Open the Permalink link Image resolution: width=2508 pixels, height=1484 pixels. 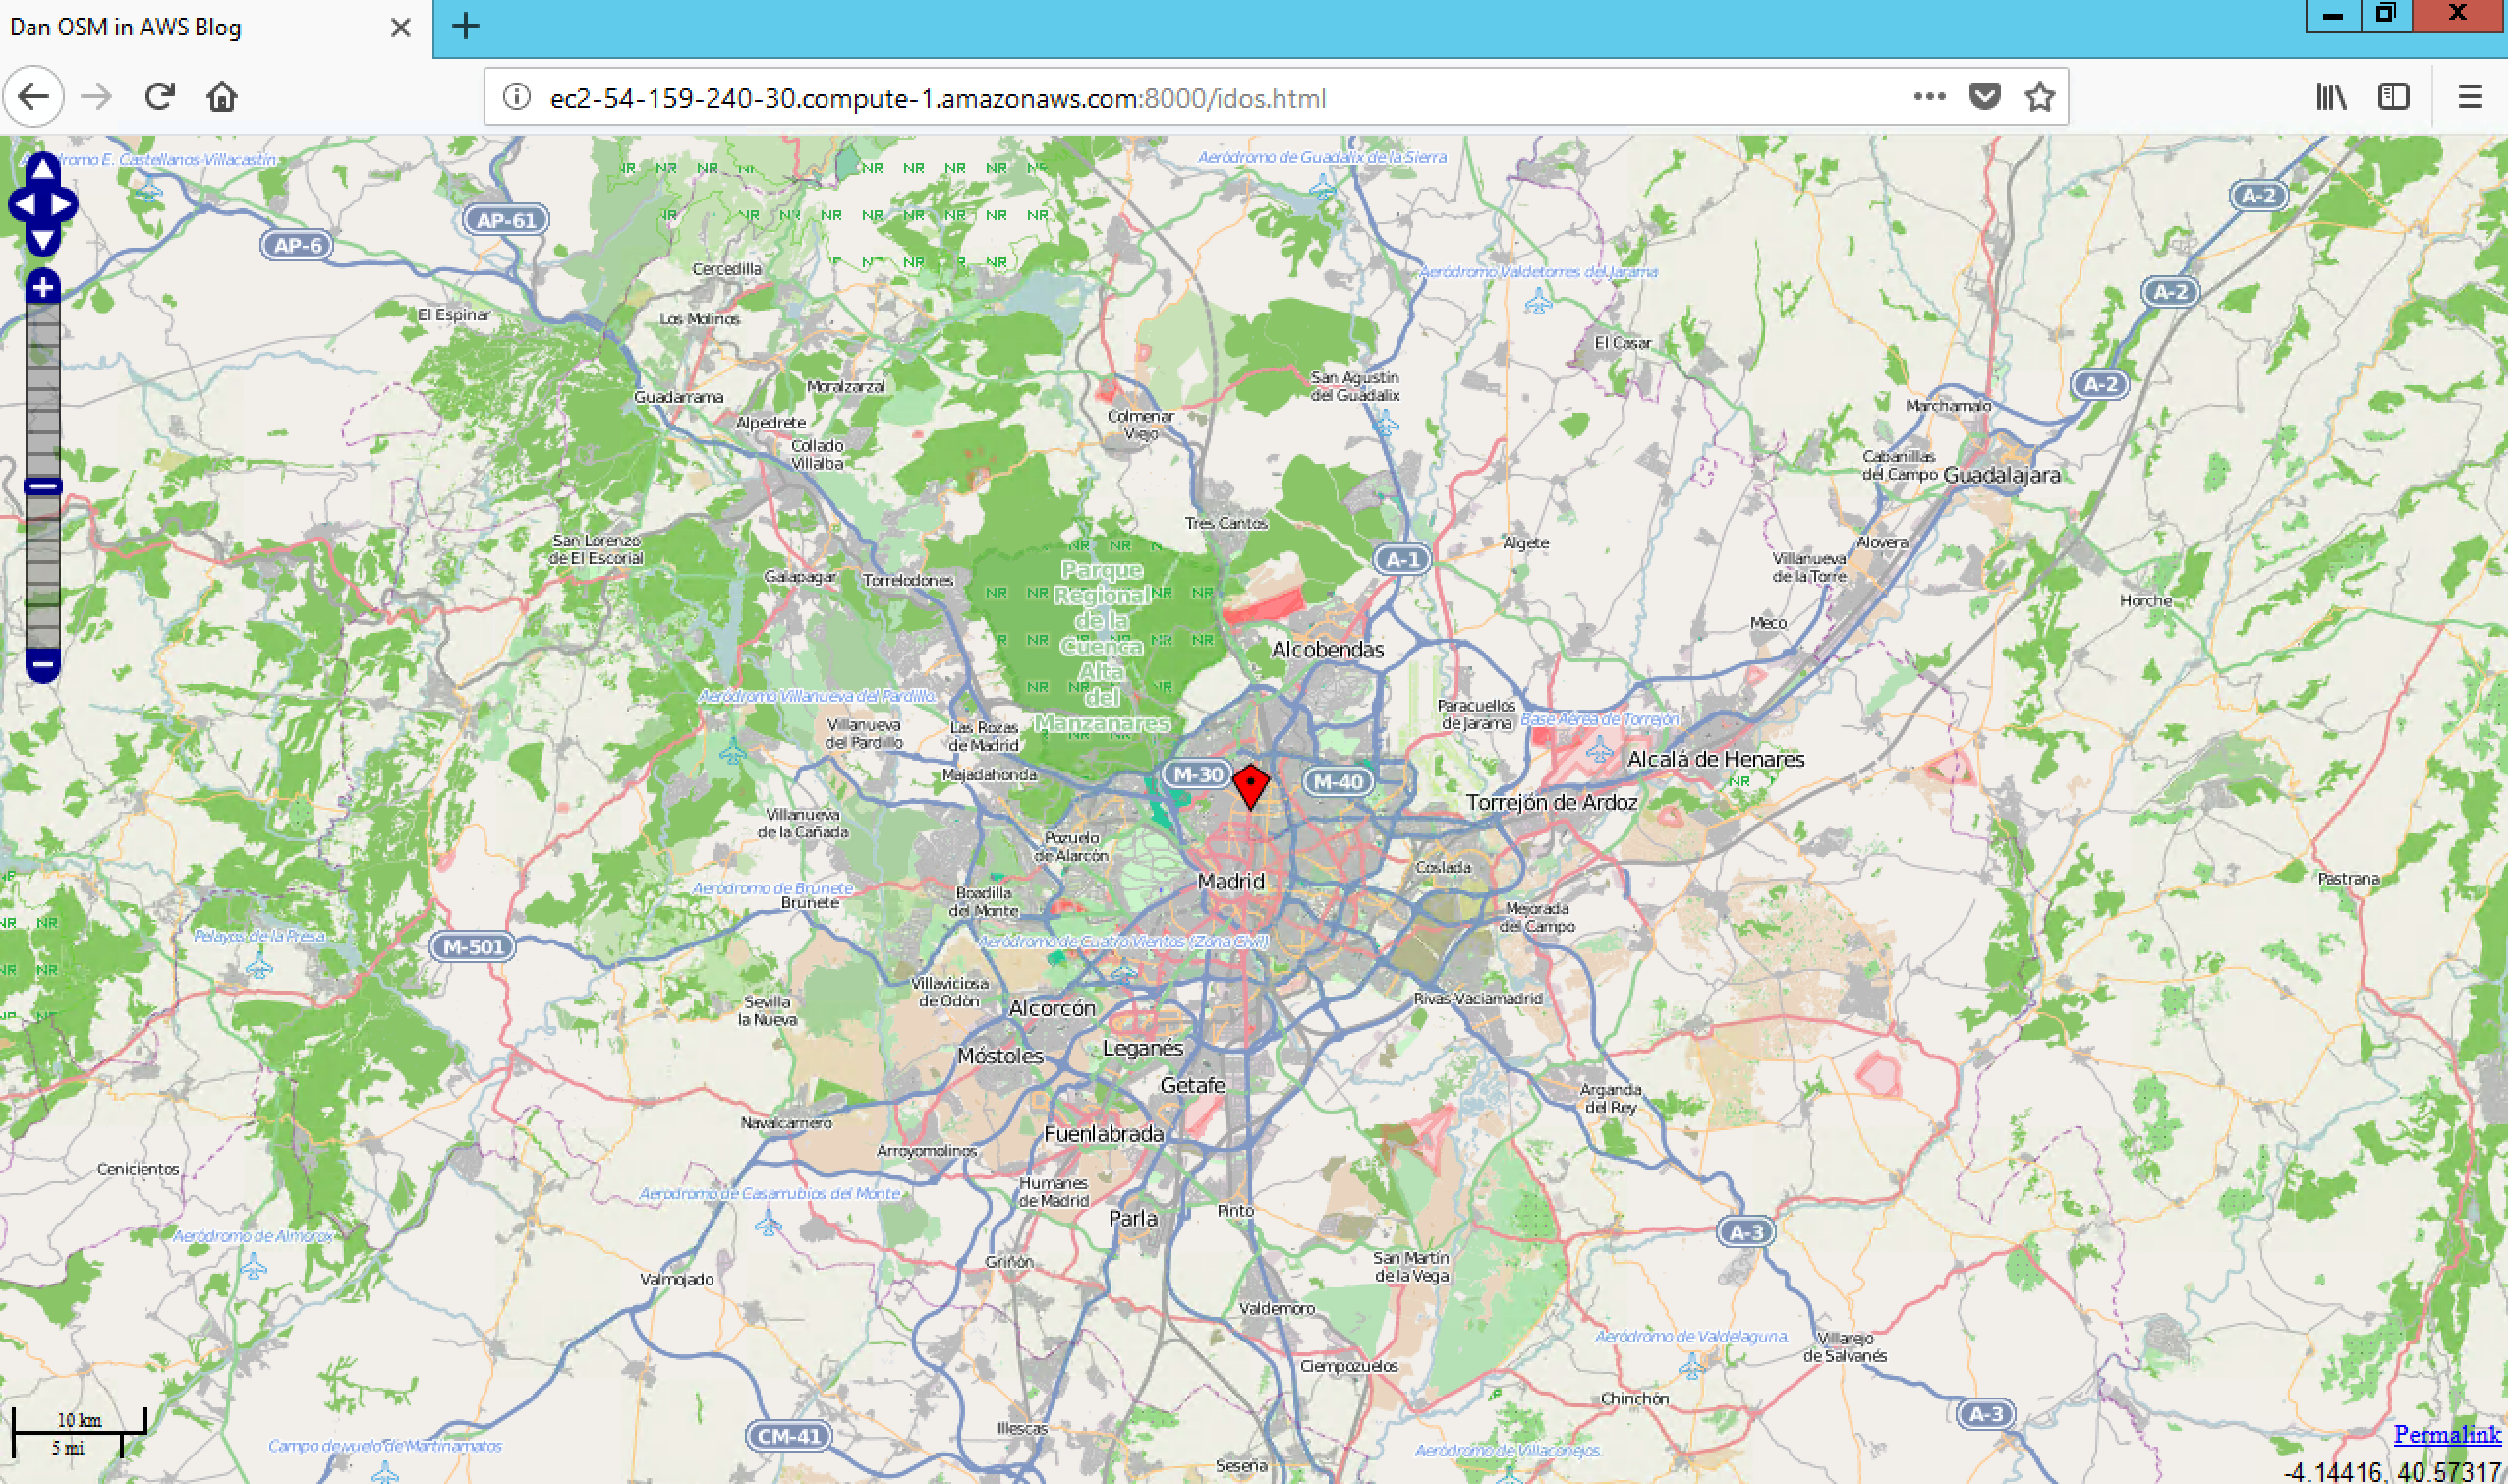(2446, 1434)
